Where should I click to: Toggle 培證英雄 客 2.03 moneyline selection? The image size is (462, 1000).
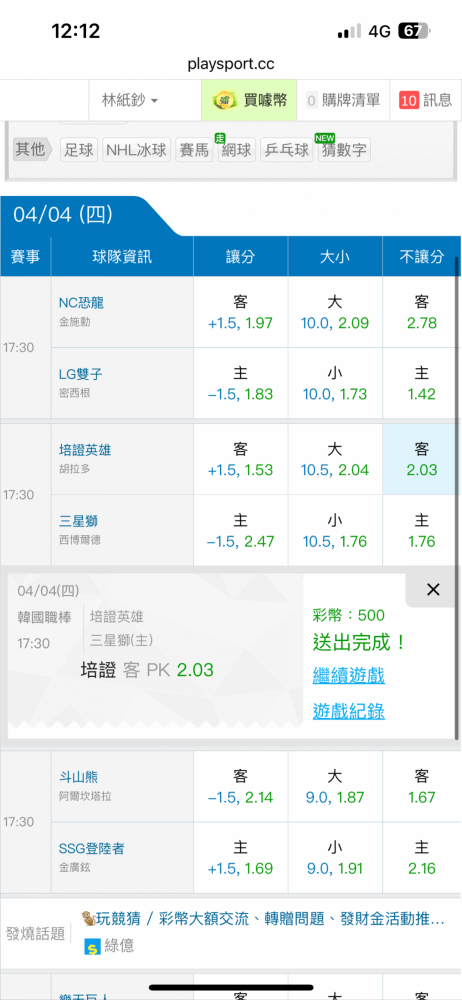tap(421, 459)
